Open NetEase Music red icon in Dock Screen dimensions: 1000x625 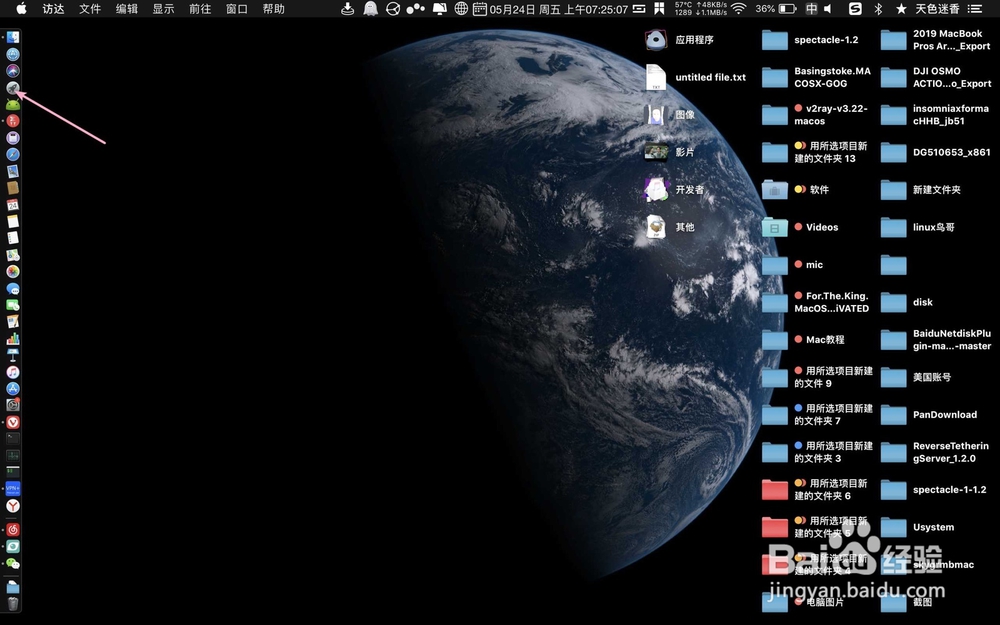point(13,529)
